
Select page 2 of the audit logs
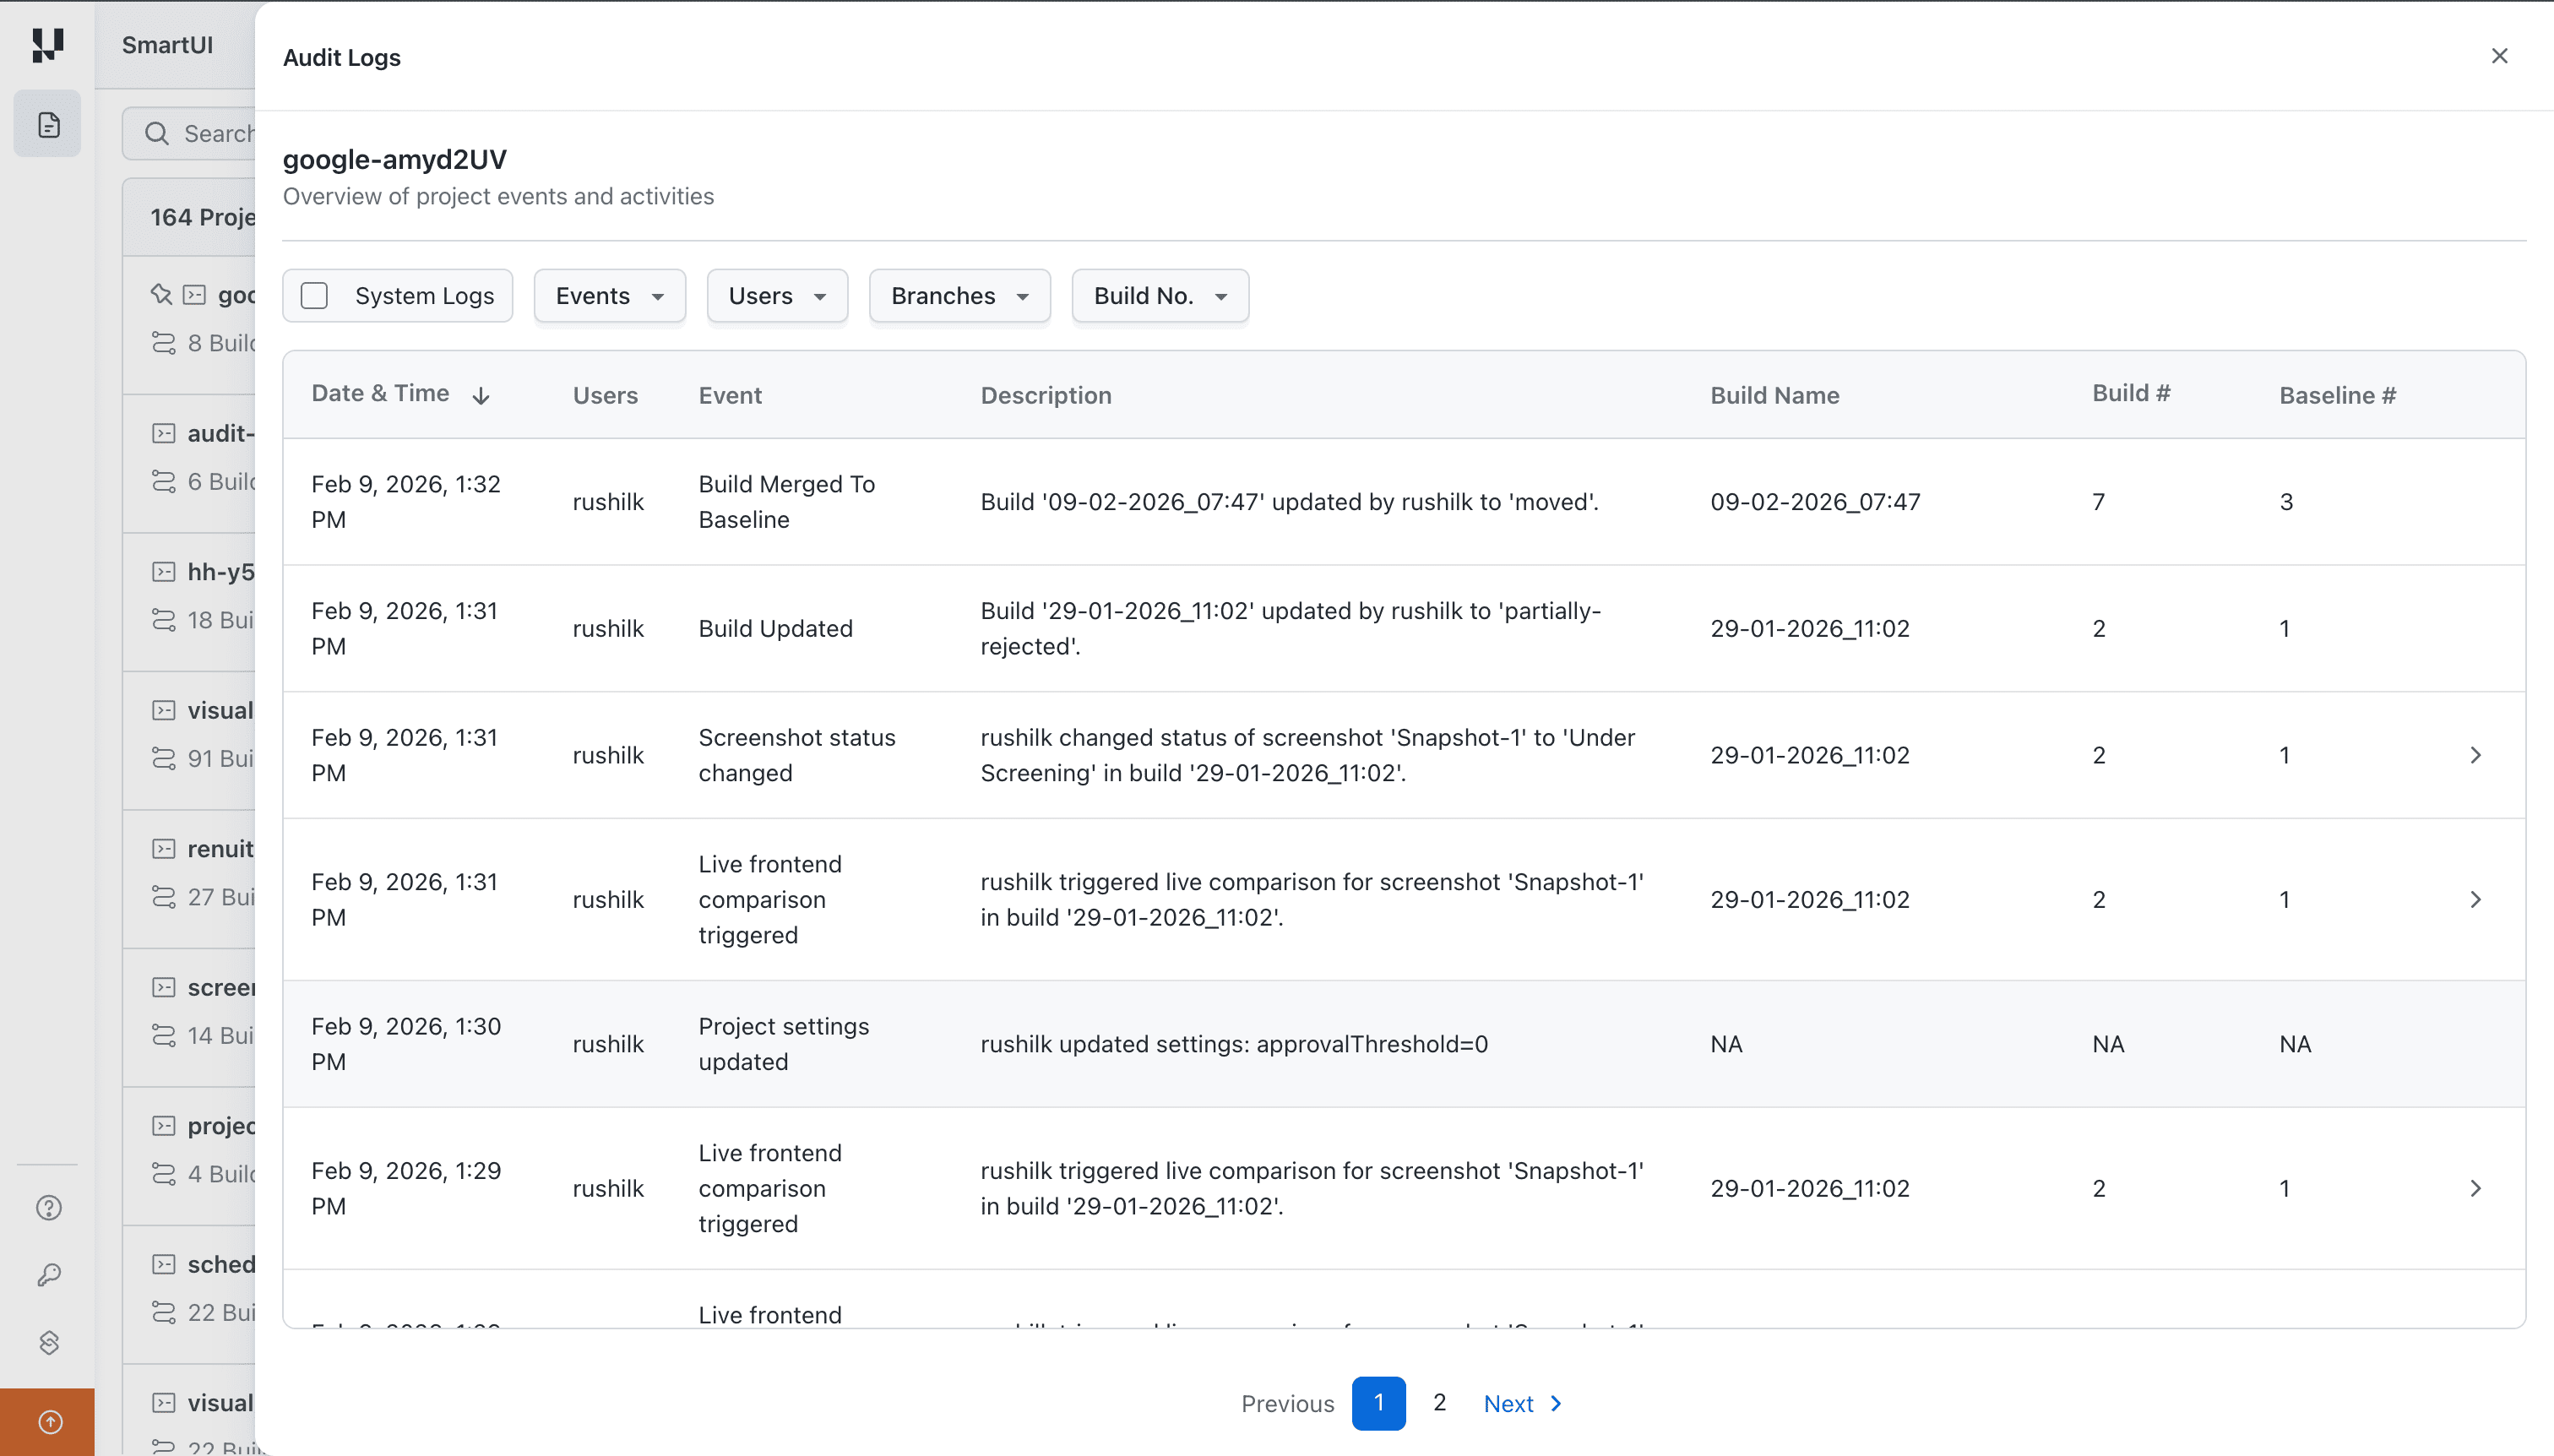1439,1403
